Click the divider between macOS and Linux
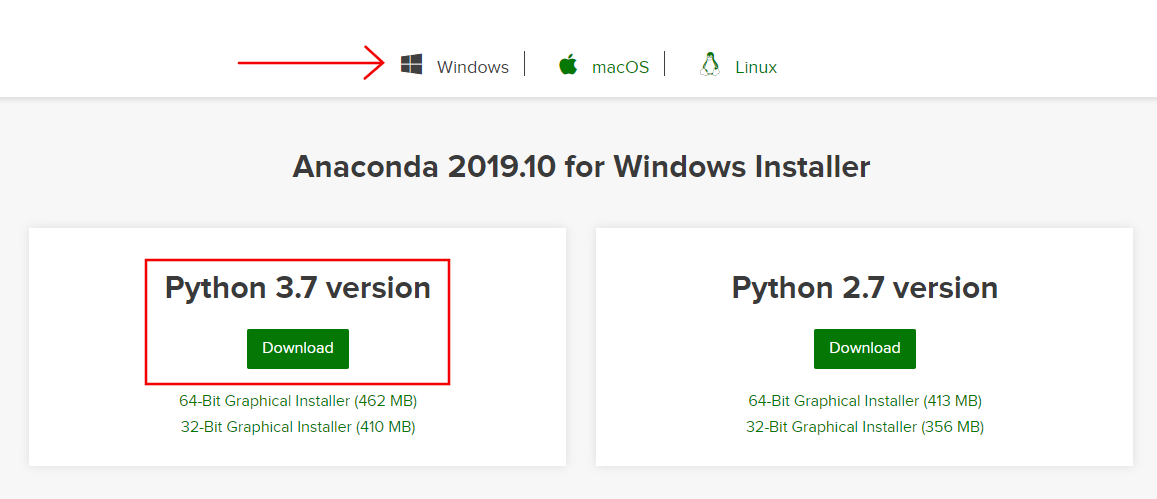Viewport: 1157px width, 499px height. click(x=665, y=64)
